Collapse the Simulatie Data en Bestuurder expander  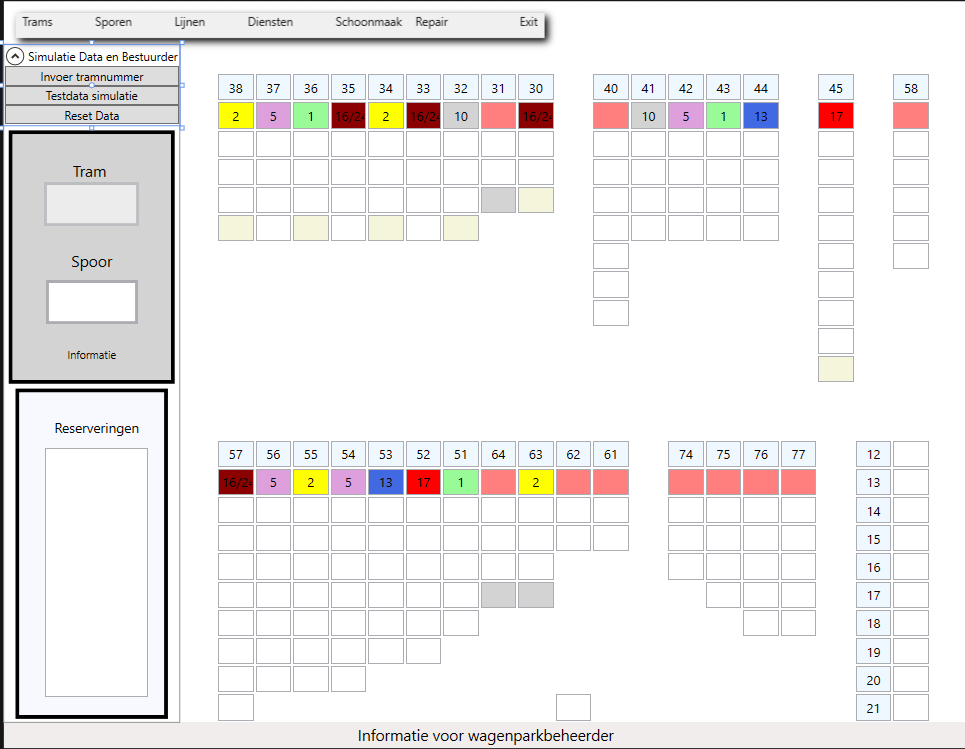16,57
